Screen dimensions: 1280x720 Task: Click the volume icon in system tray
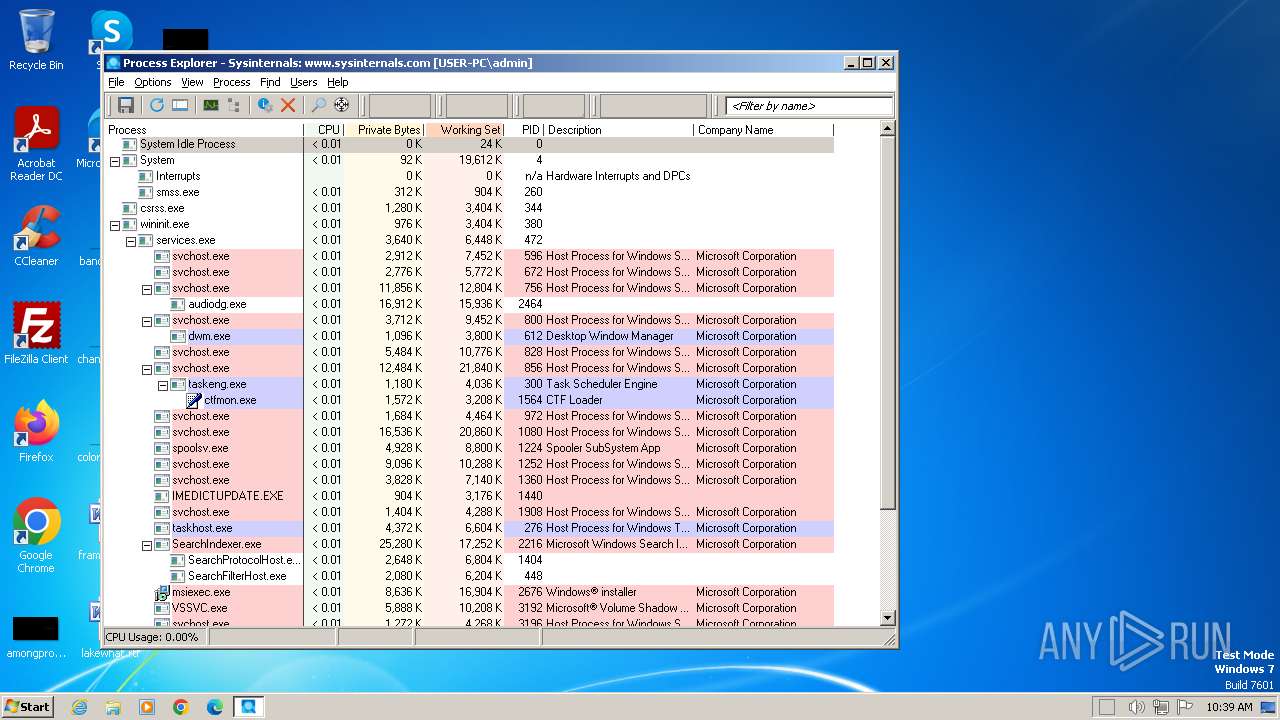coord(1136,707)
